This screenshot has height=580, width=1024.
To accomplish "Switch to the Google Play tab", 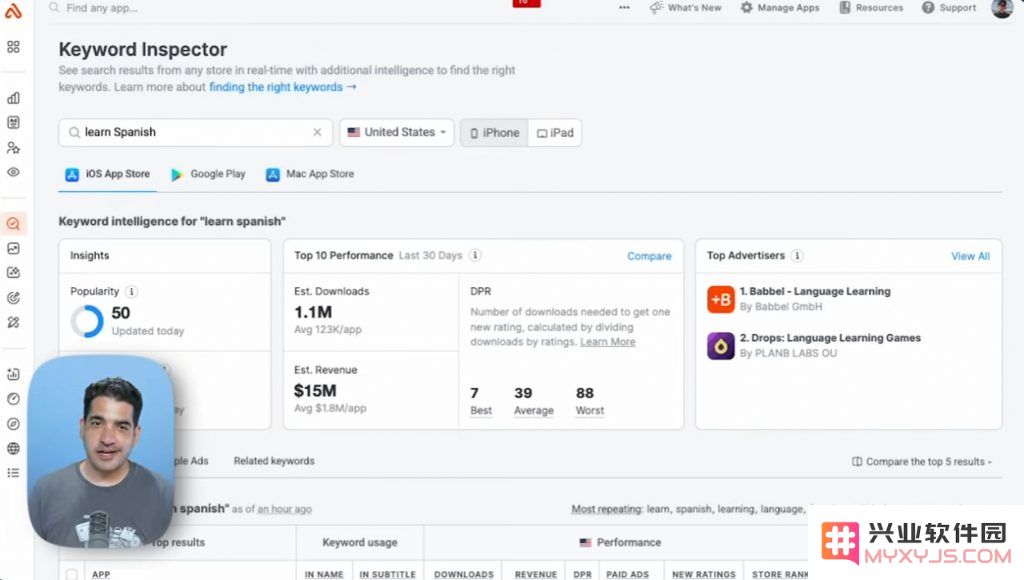I will click(x=208, y=174).
